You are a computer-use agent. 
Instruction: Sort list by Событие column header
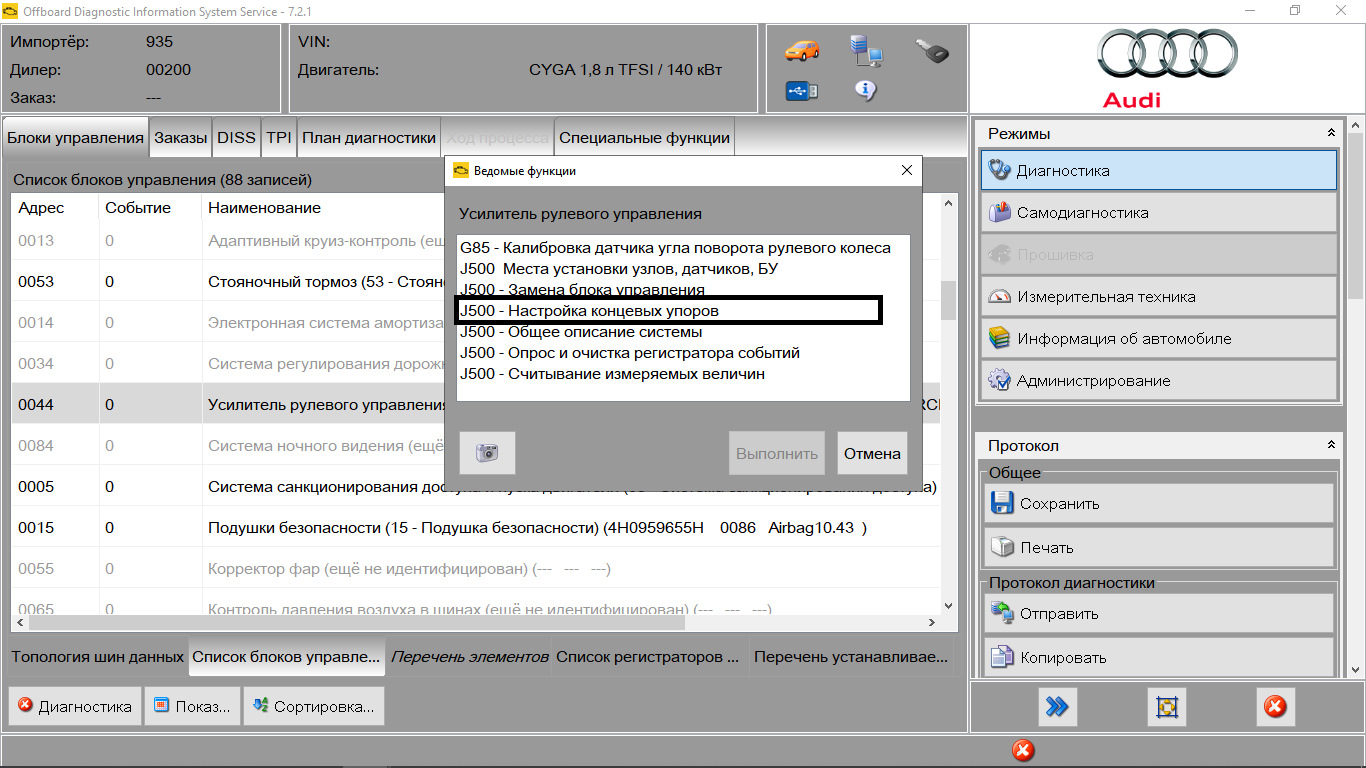point(149,208)
